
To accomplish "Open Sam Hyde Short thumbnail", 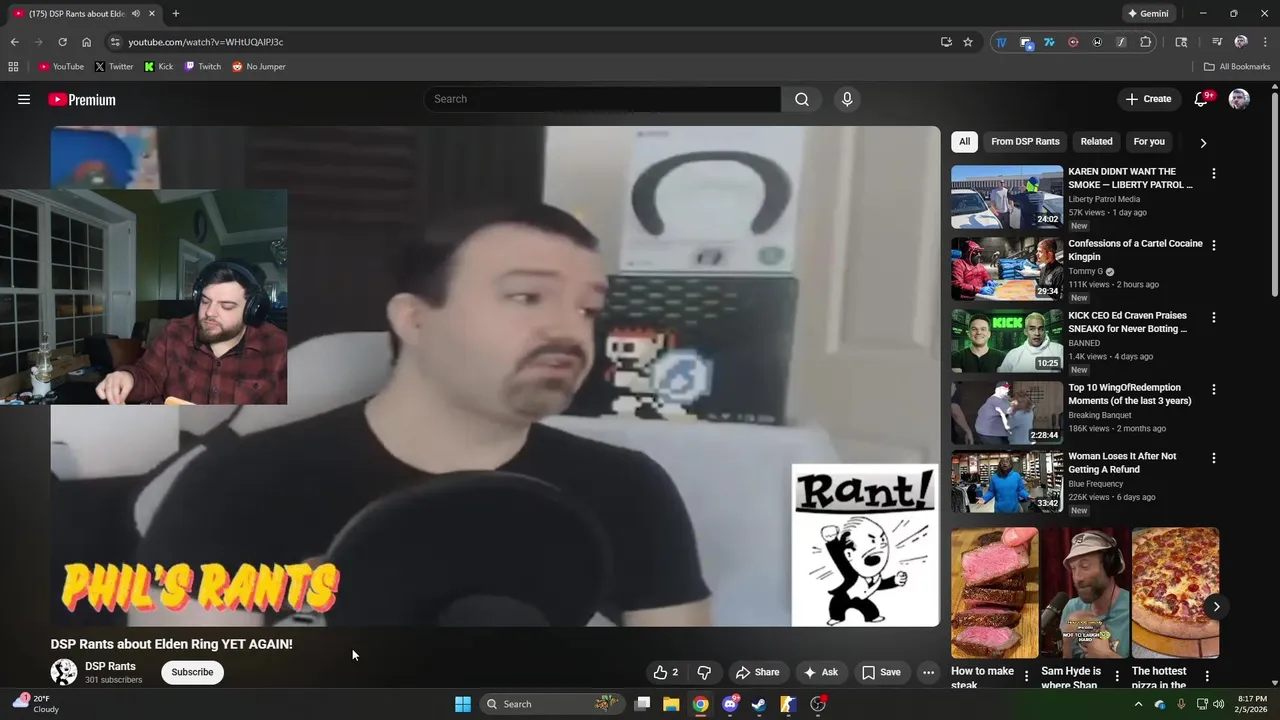I will [x=1085, y=593].
